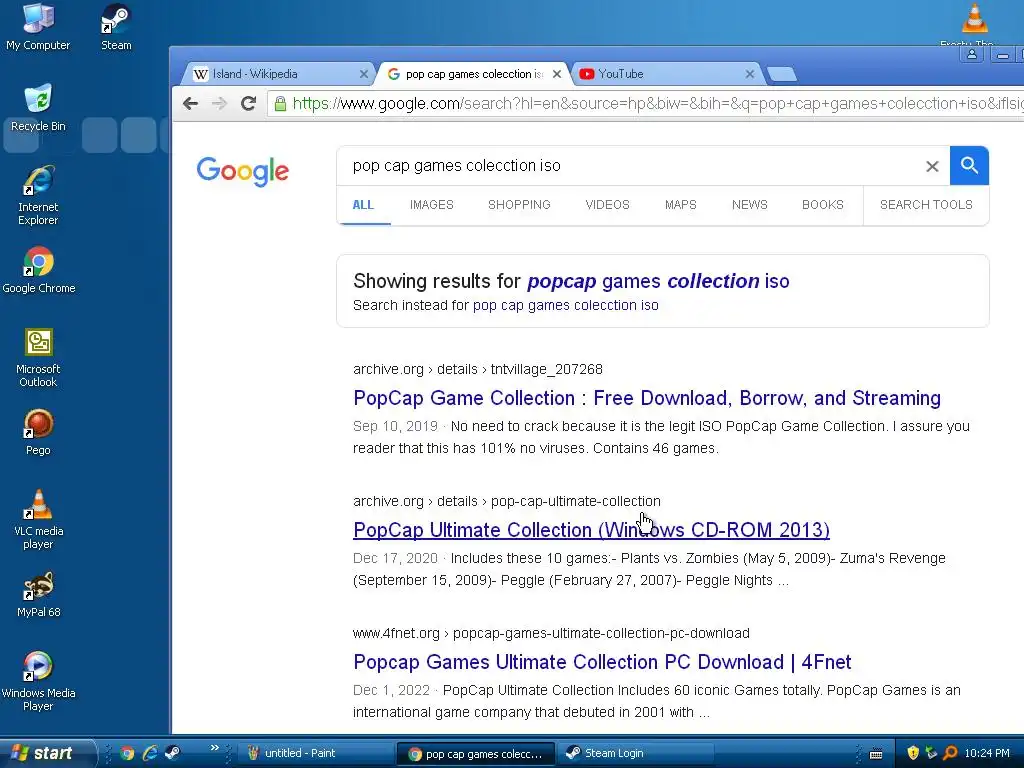Click the Google logo
This screenshot has height=768, width=1024.
(242, 171)
